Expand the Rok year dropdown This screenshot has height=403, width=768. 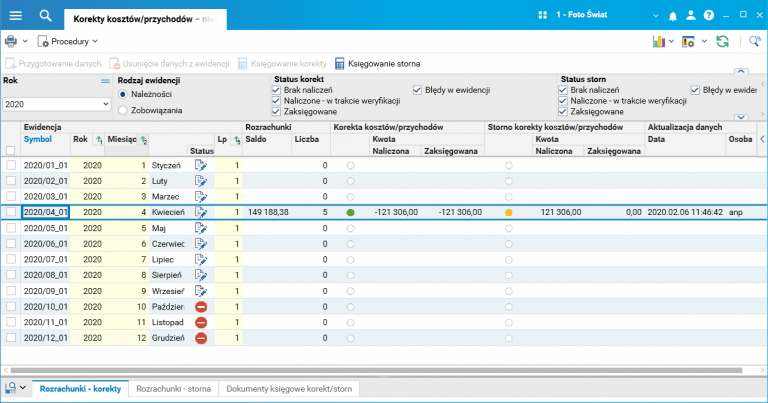tap(105, 103)
